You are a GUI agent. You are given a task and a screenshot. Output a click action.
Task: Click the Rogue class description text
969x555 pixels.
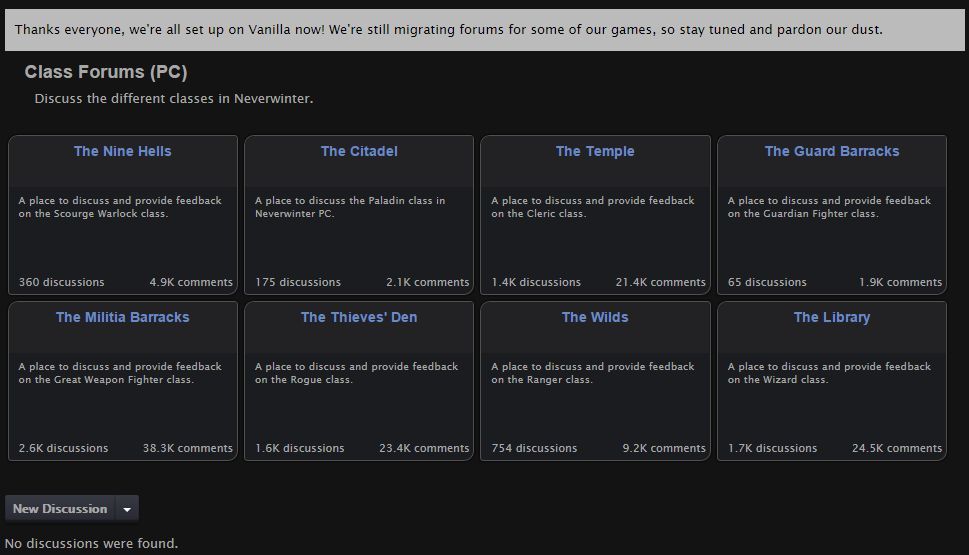point(357,373)
